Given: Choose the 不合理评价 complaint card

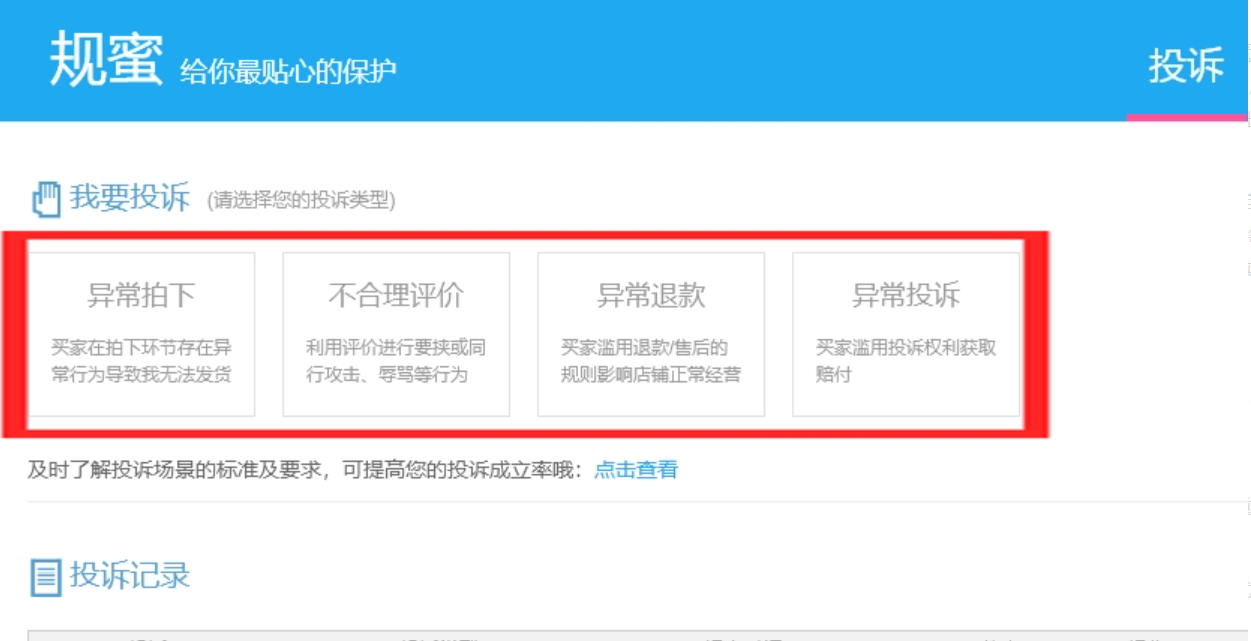Looking at the screenshot, I should pos(396,334).
